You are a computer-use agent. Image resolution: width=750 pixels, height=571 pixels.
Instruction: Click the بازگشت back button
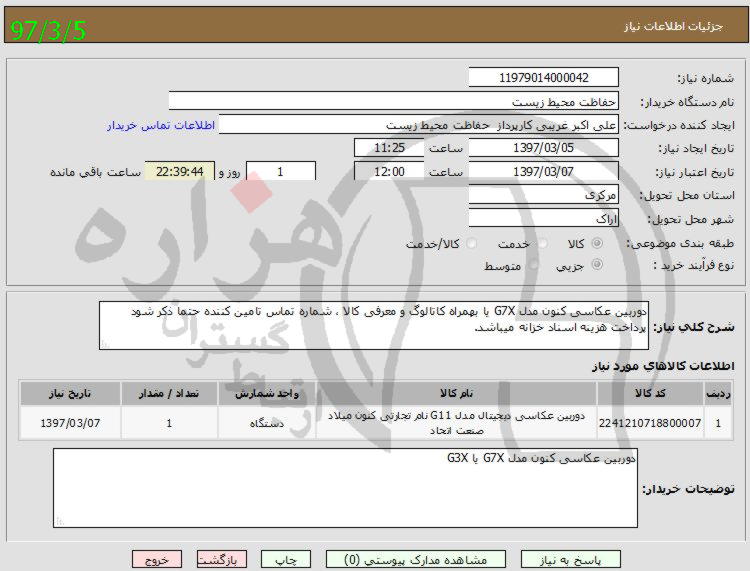pyautogui.click(x=222, y=560)
